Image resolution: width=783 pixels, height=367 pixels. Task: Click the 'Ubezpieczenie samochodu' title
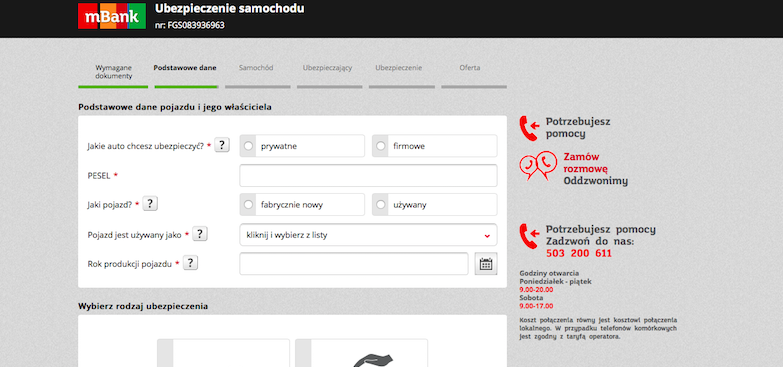pyautogui.click(x=229, y=8)
